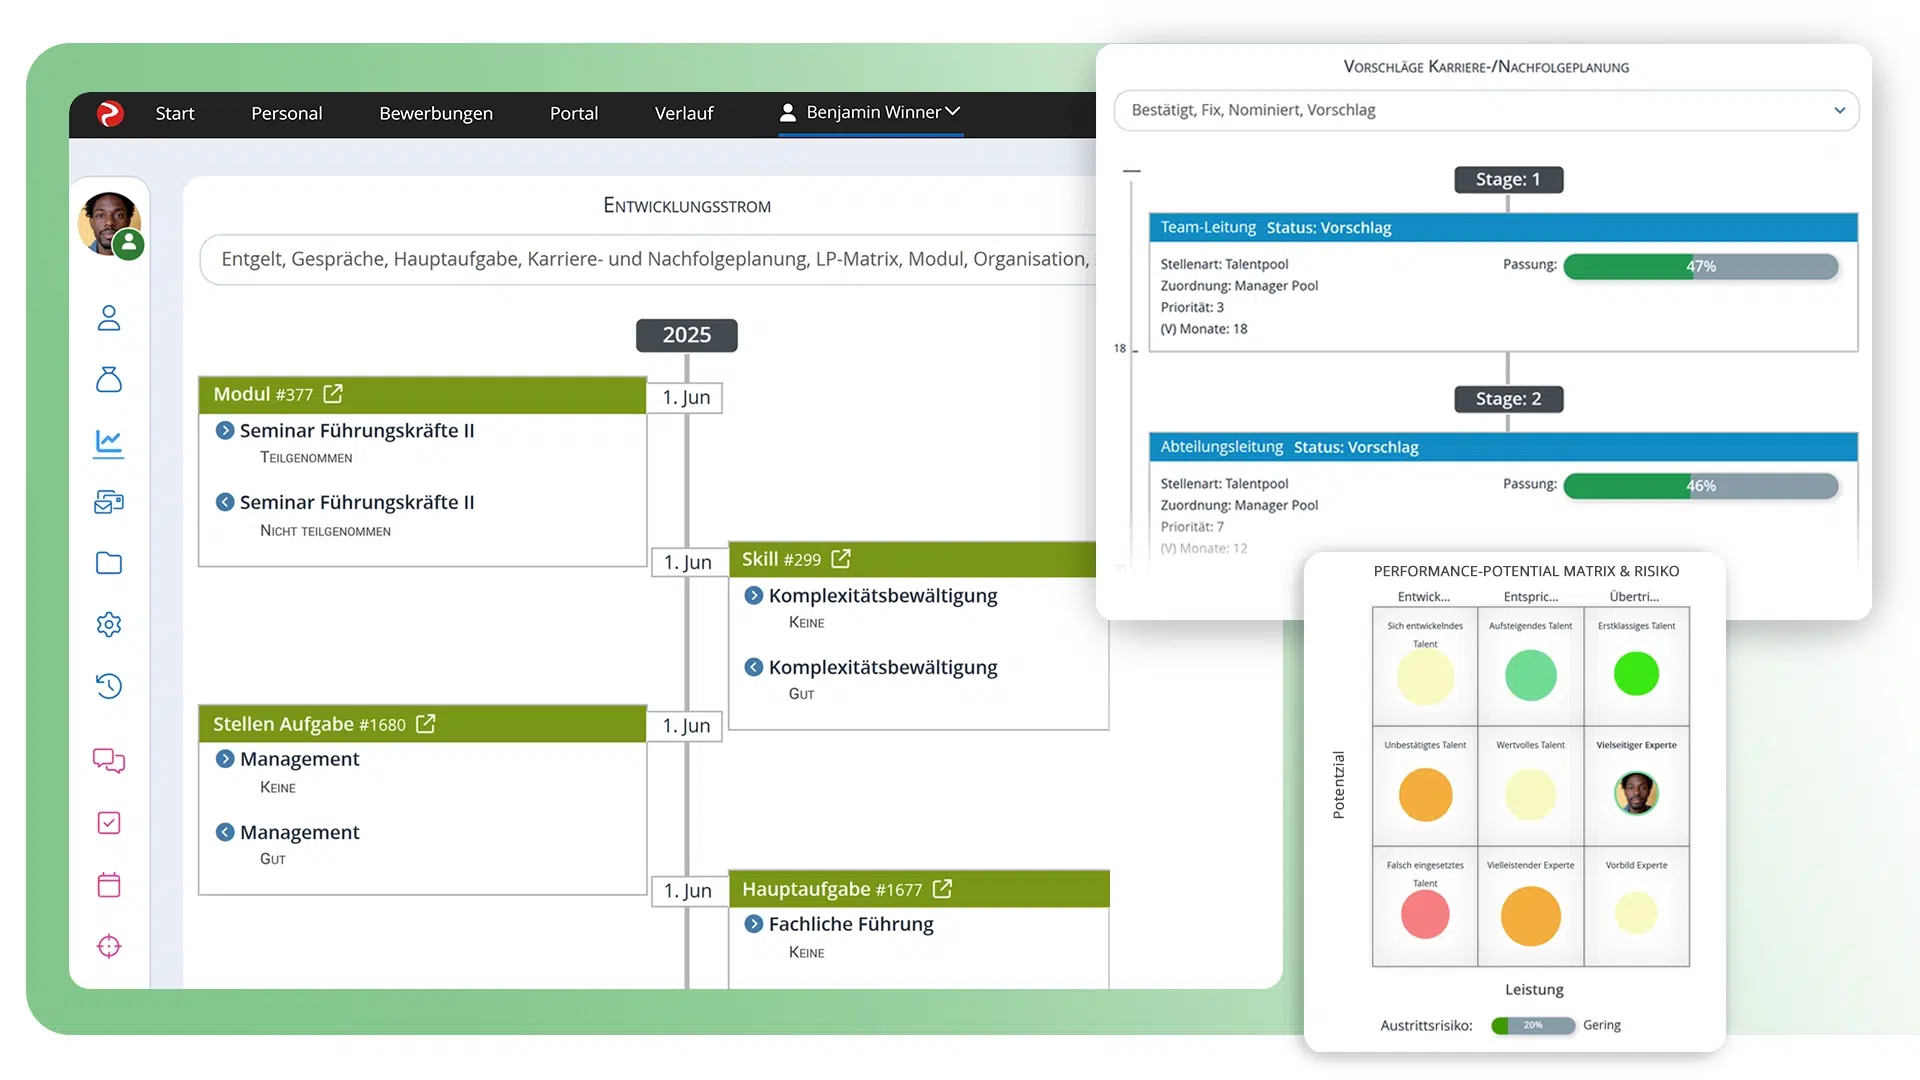Open the history clock sidebar icon
The image size is (1920, 1080).
[109, 686]
